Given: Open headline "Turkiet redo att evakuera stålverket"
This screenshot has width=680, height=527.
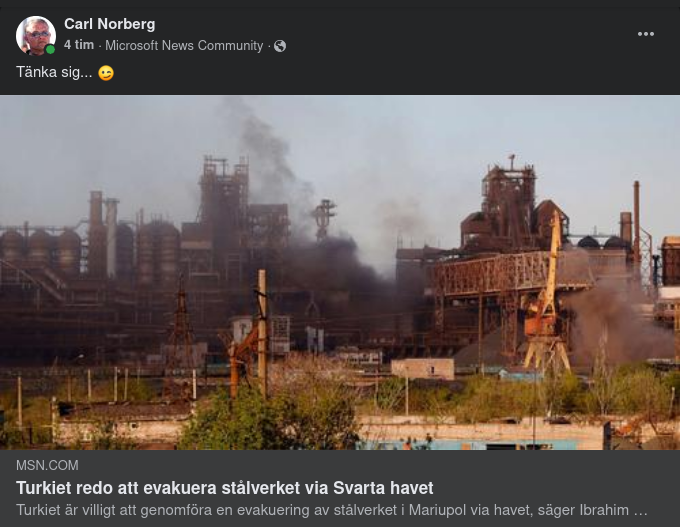Looking at the screenshot, I should pyautogui.click(x=225, y=488).
